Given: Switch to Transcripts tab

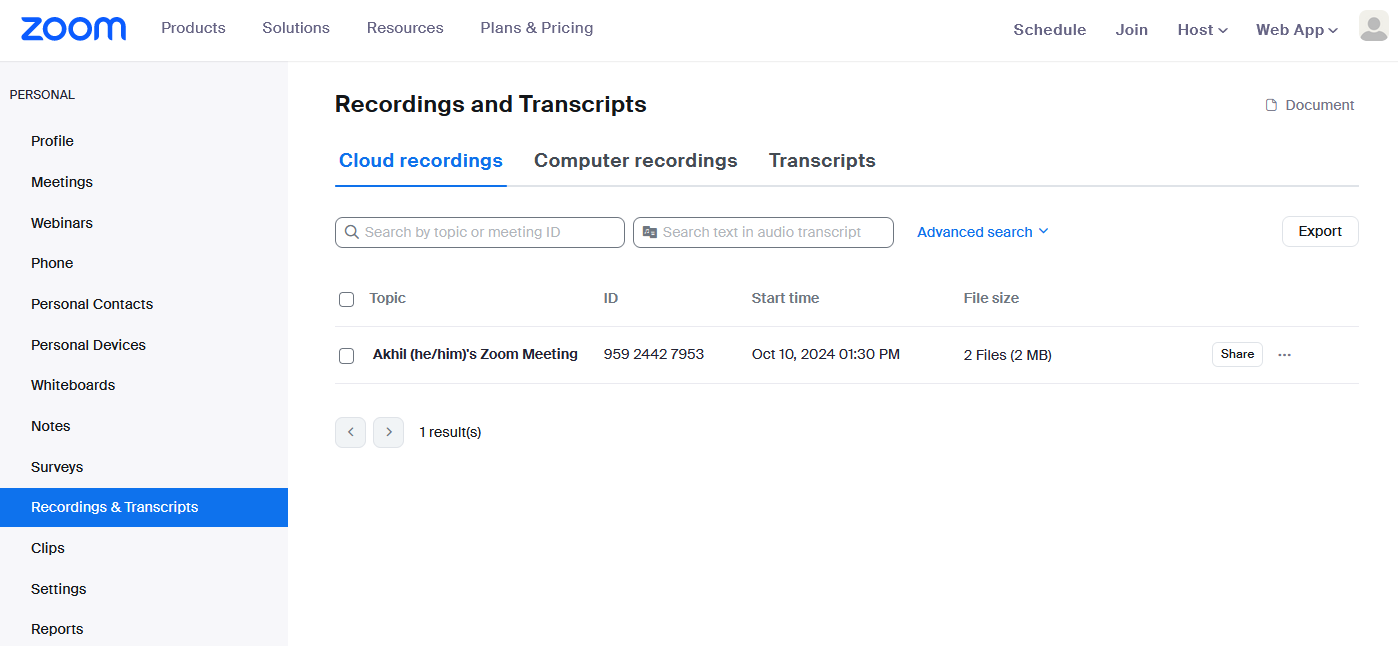Looking at the screenshot, I should pyautogui.click(x=822, y=161).
